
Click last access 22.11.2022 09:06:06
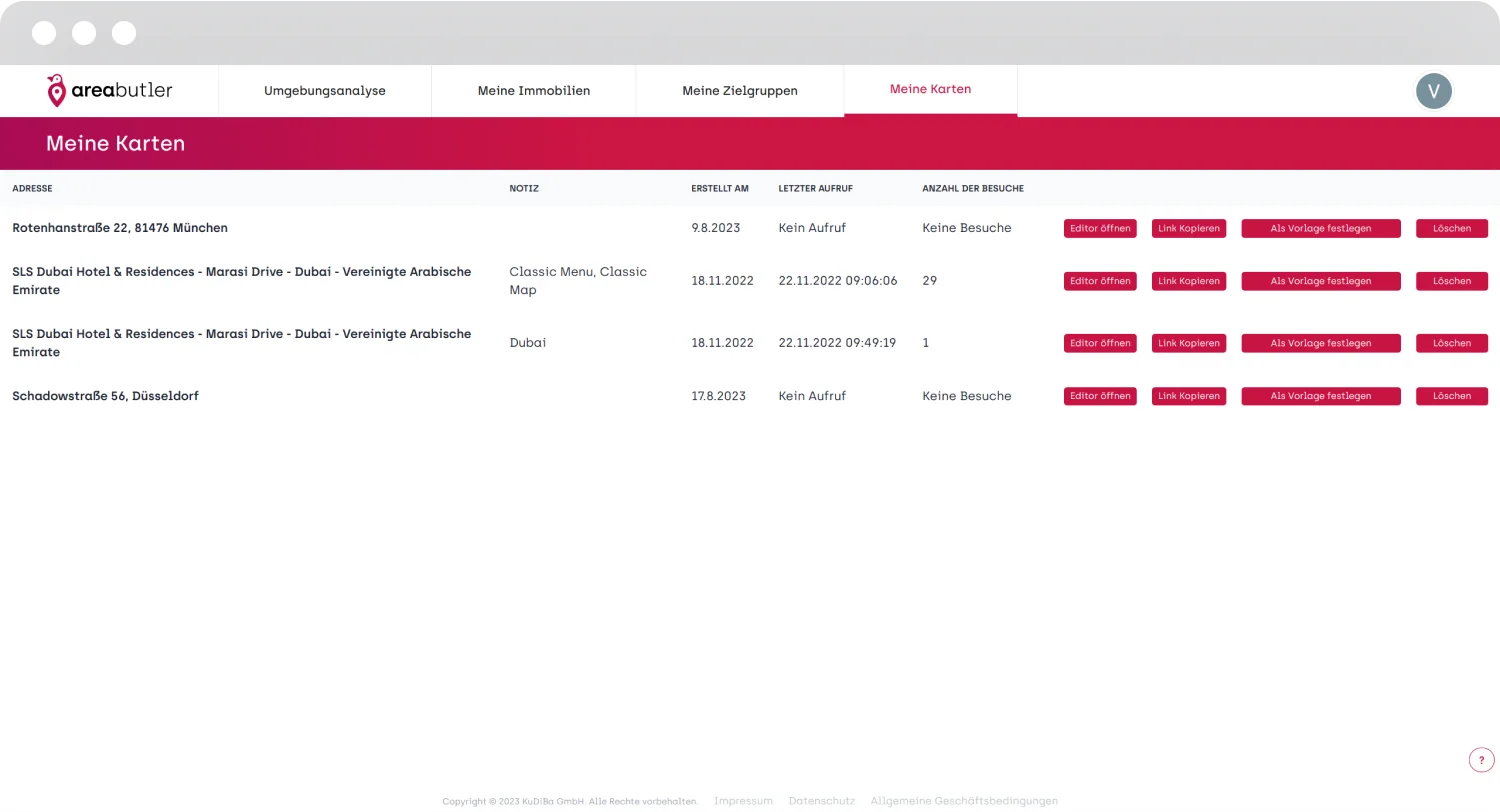pos(838,281)
